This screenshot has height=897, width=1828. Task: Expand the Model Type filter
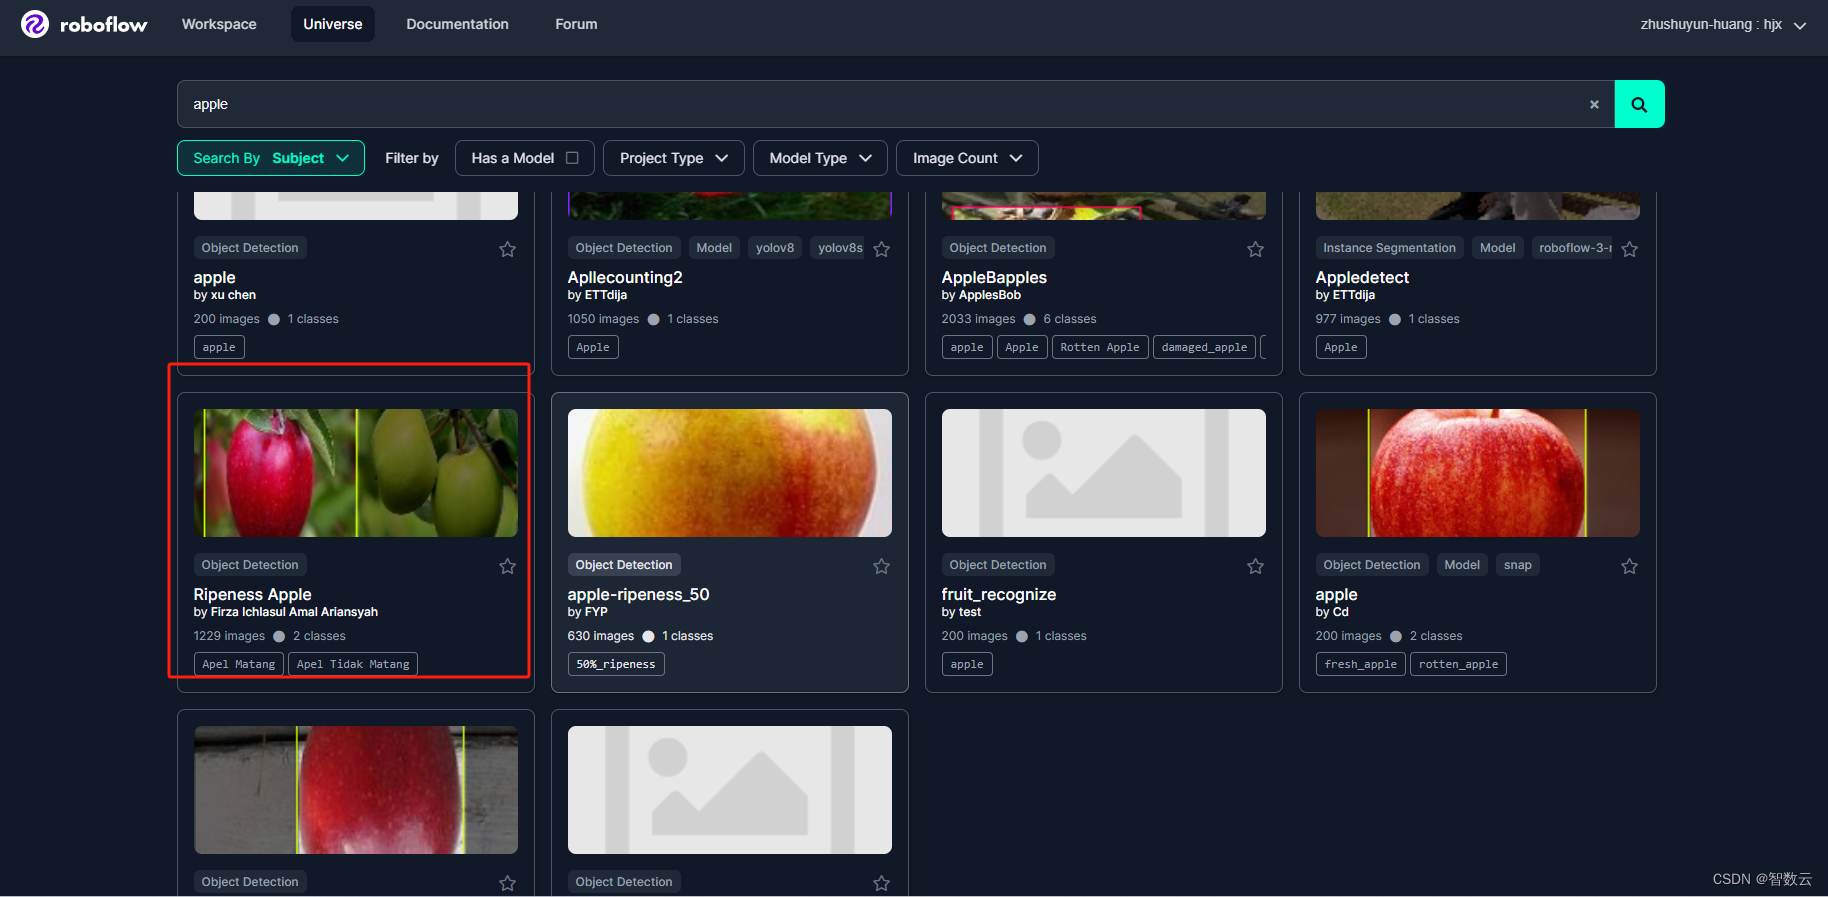coord(820,158)
